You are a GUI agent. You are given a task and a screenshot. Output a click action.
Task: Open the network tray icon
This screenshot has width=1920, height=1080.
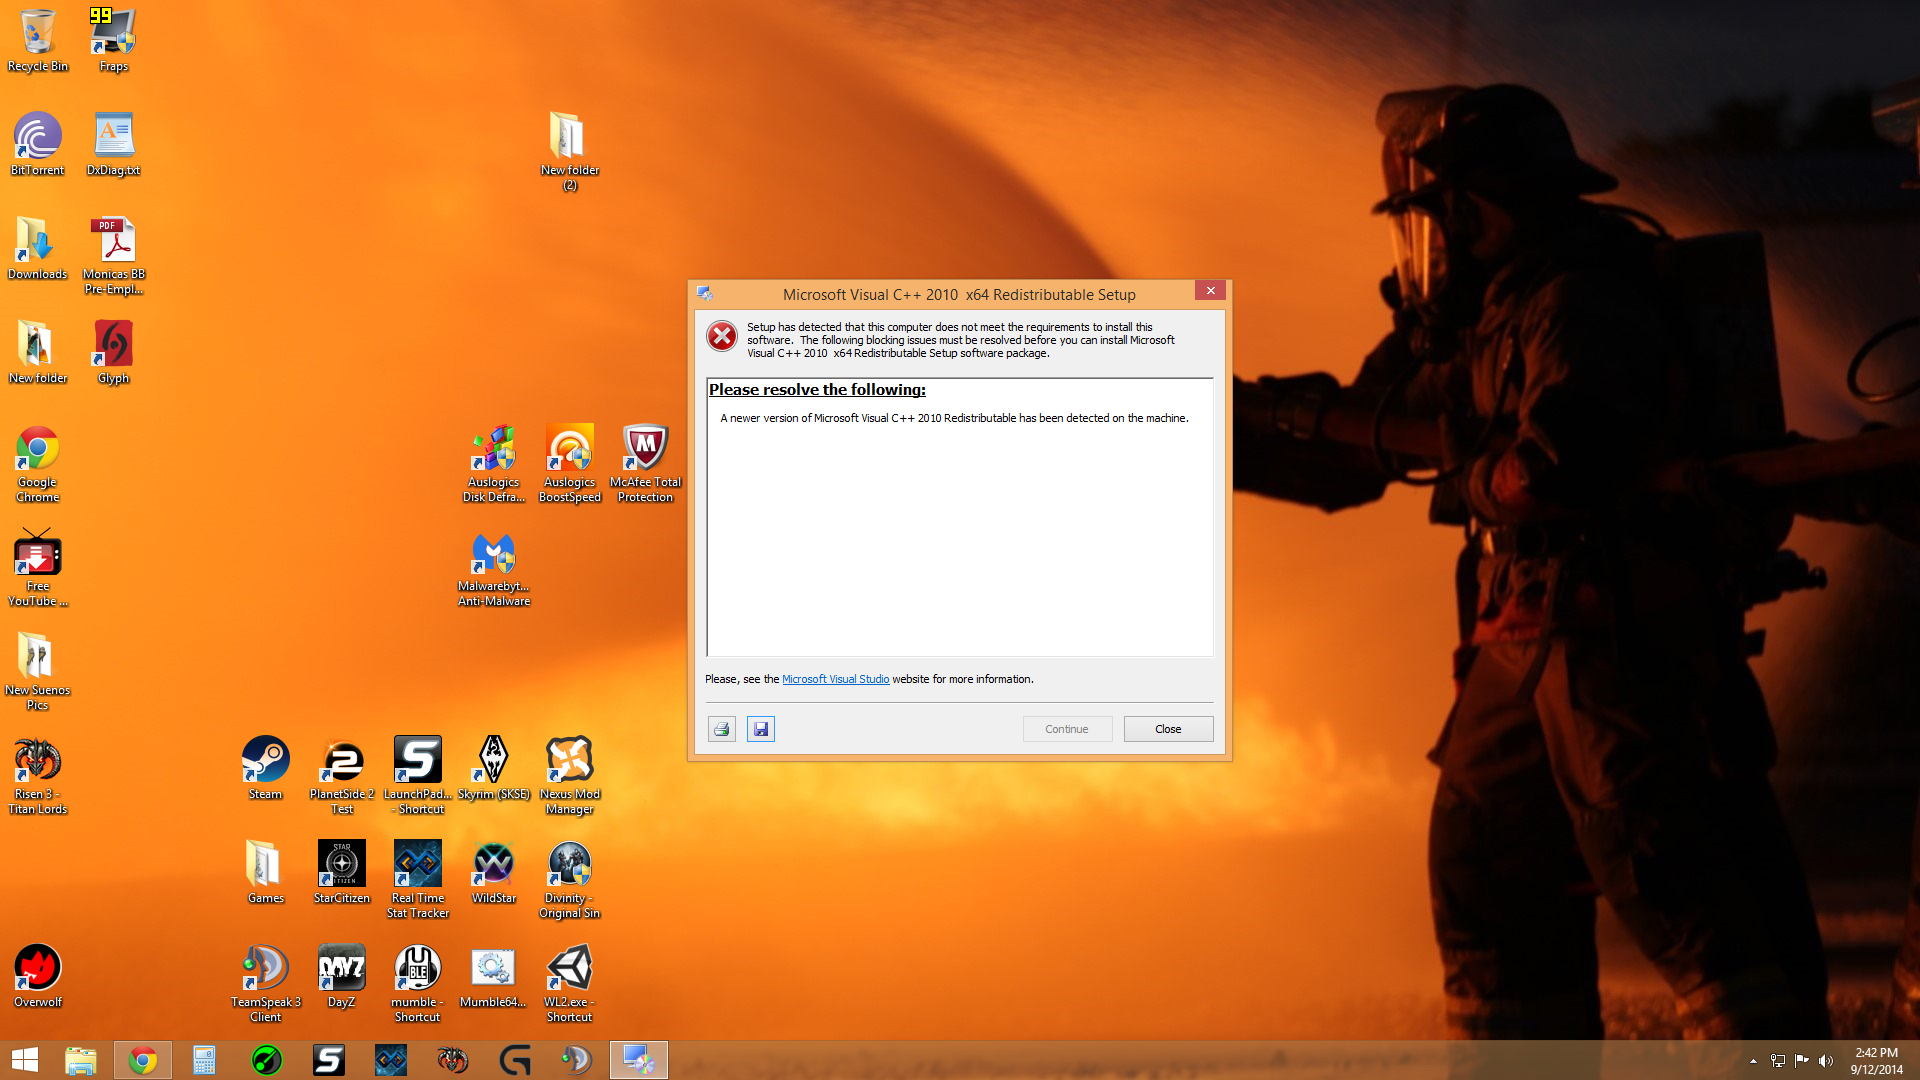(1778, 1061)
